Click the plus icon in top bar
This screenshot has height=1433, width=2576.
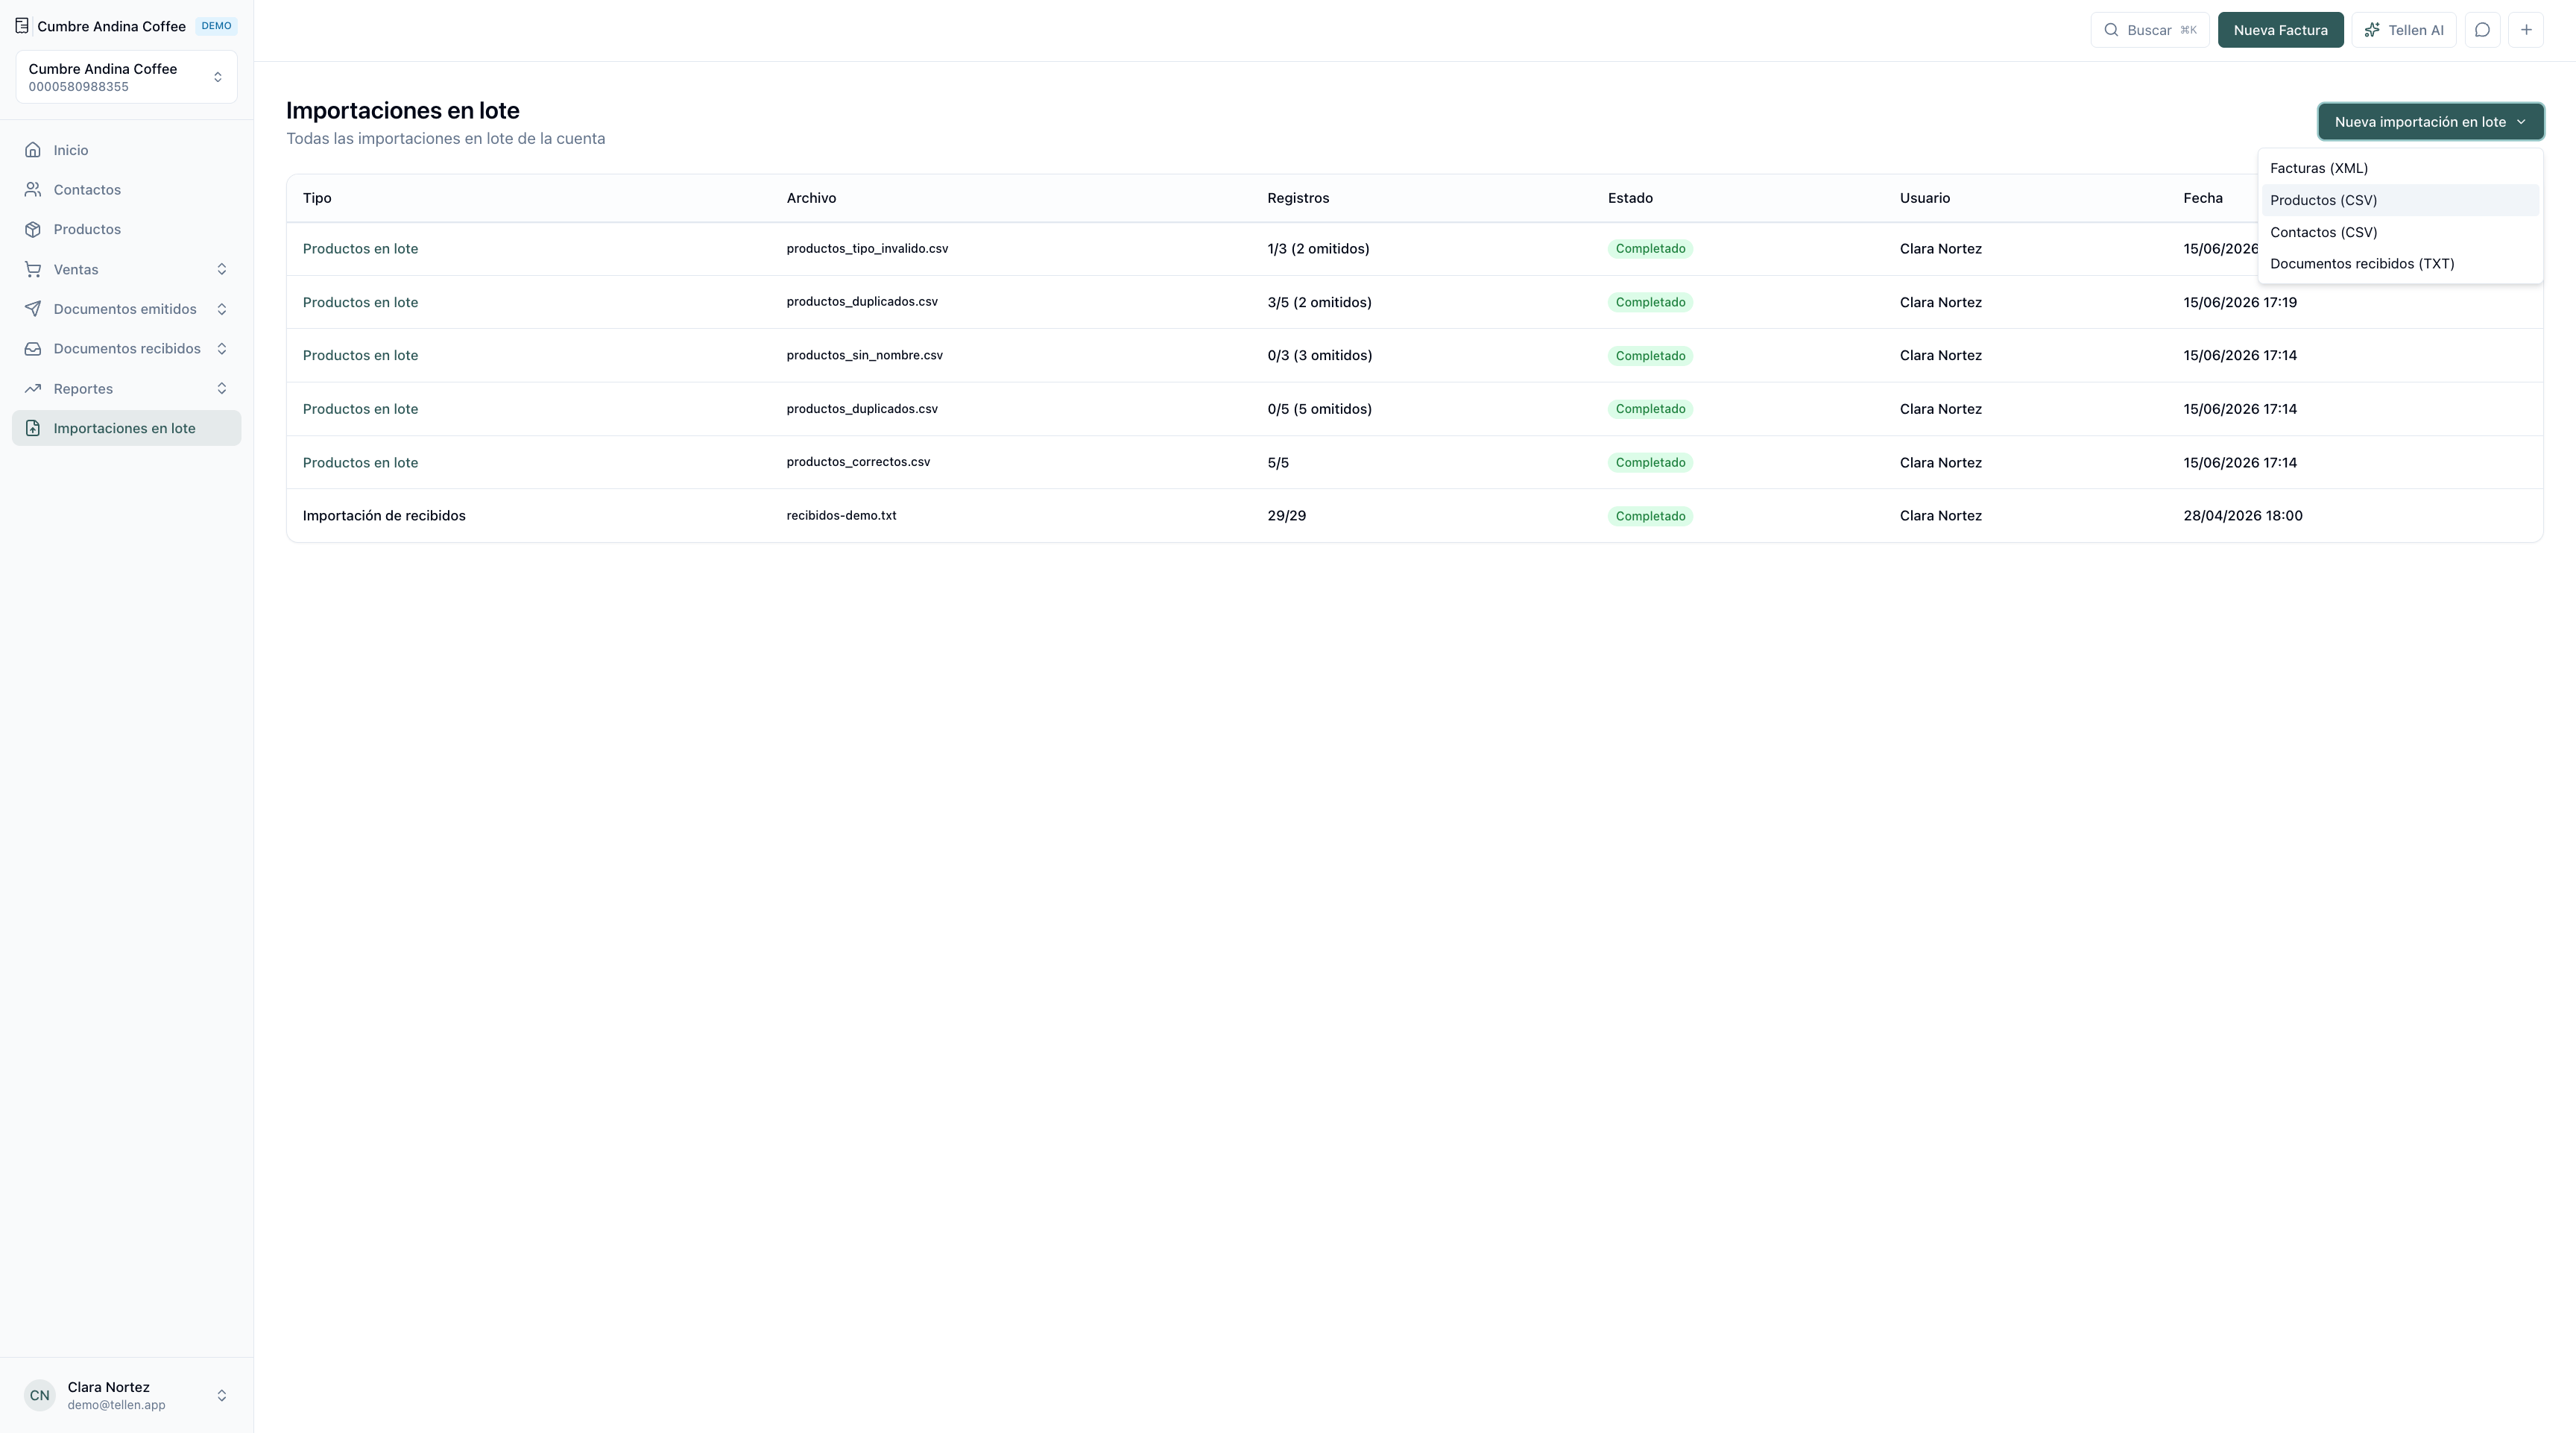click(x=2526, y=30)
